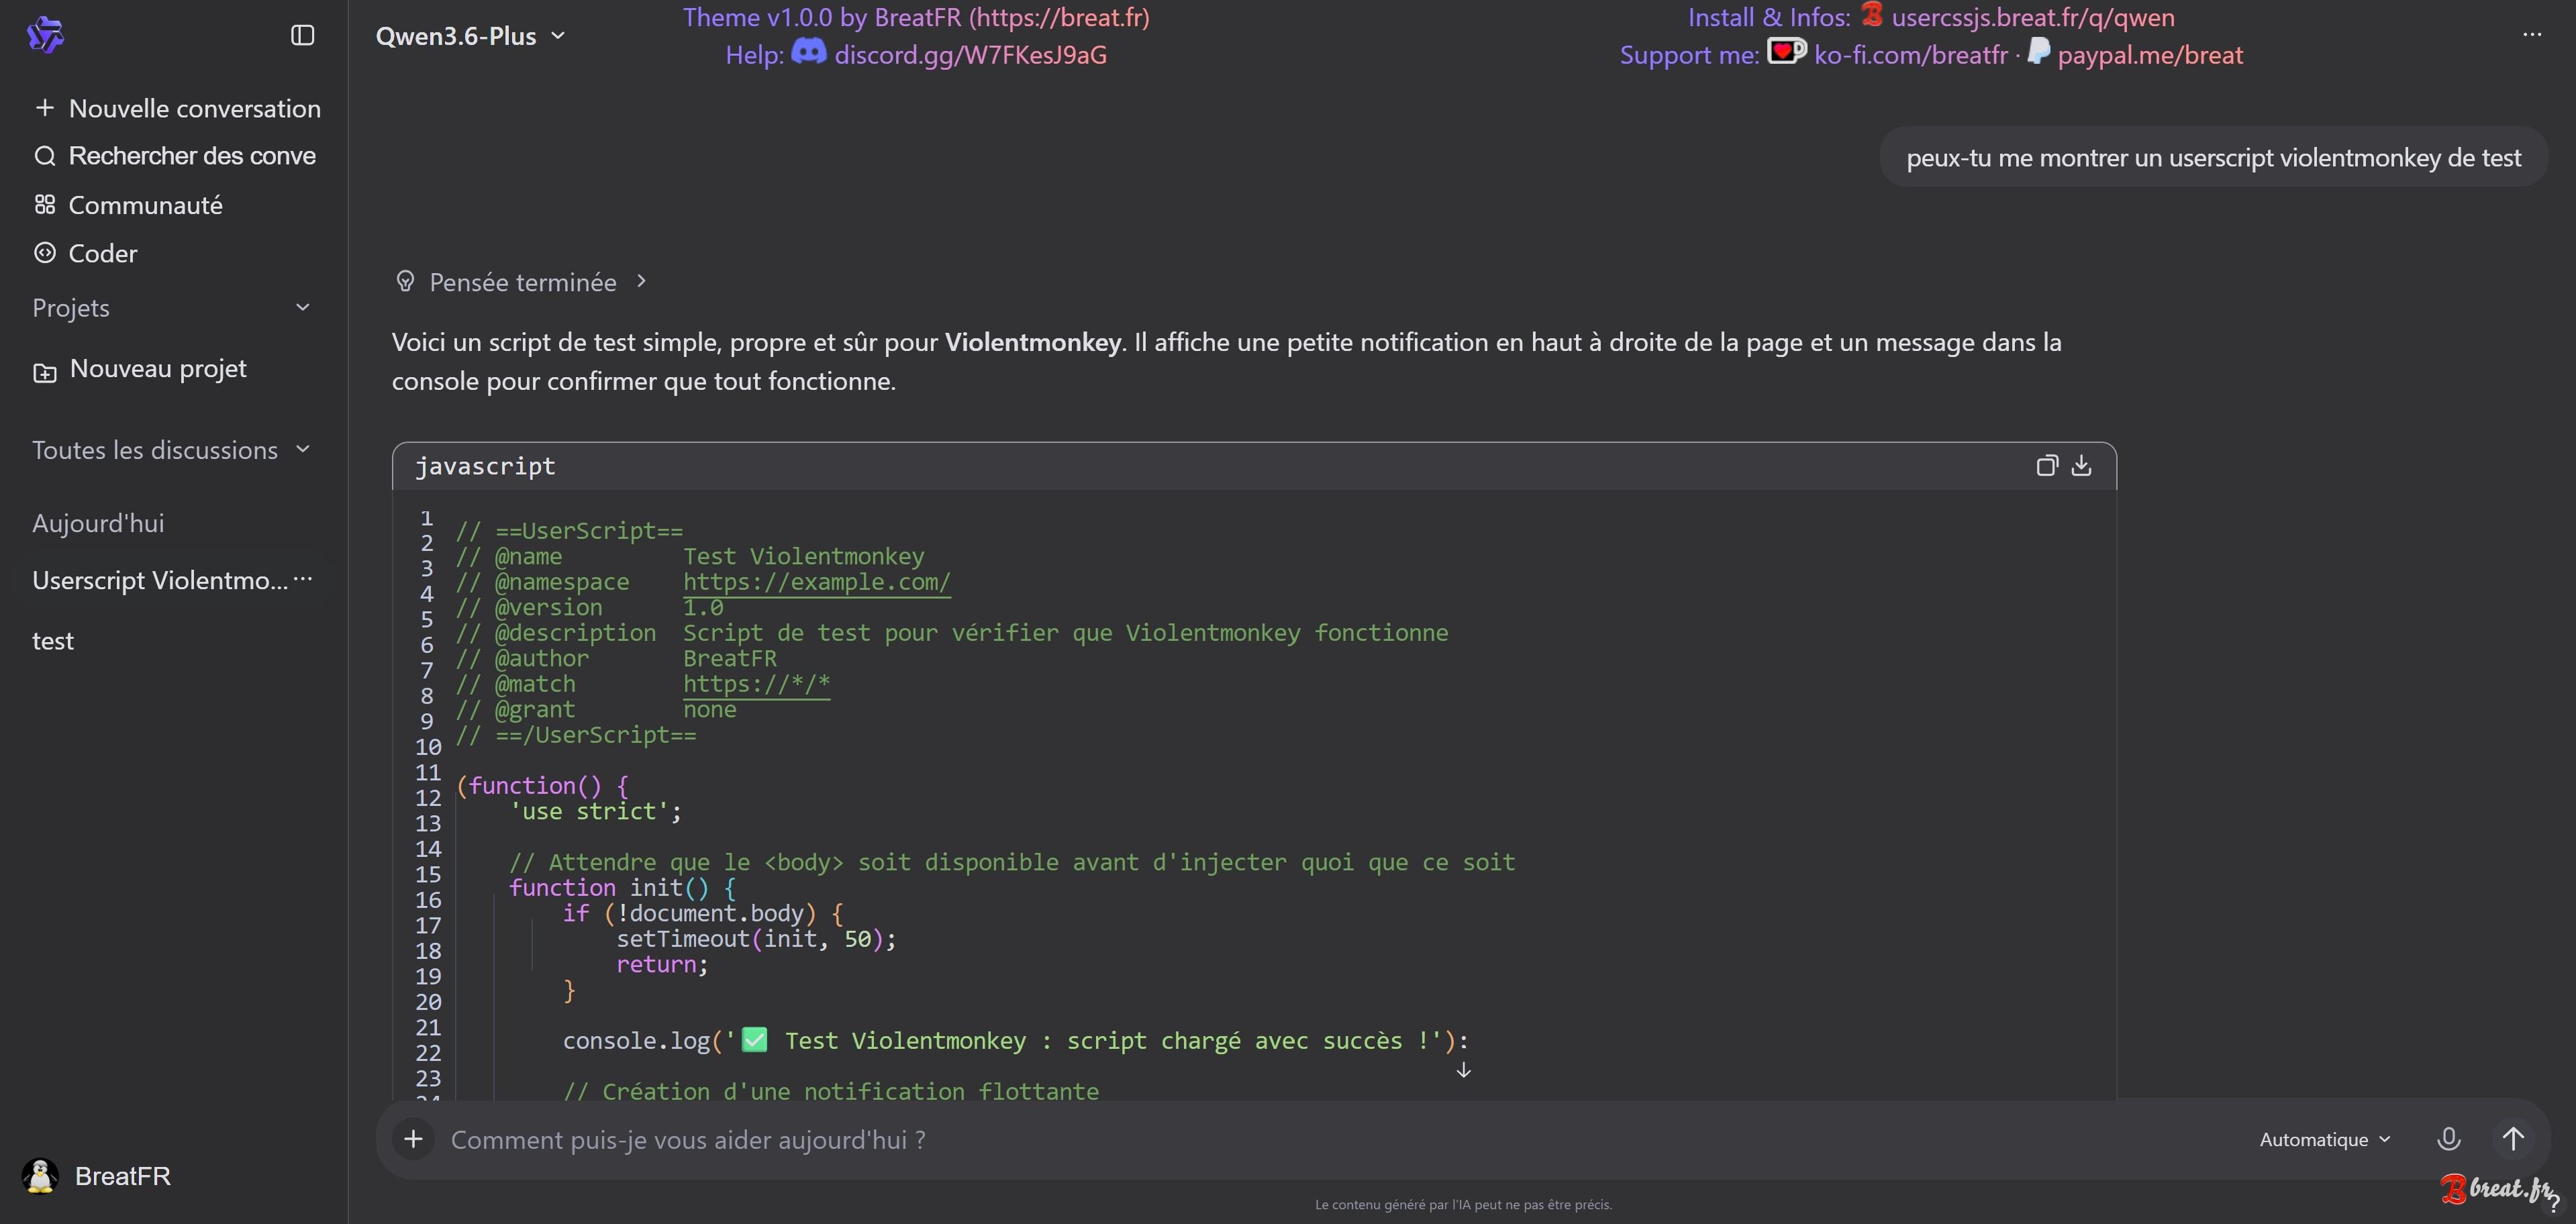Create a Nouveau projet
The height and width of the screenshot is (1224, 2576).
point(140,369)
